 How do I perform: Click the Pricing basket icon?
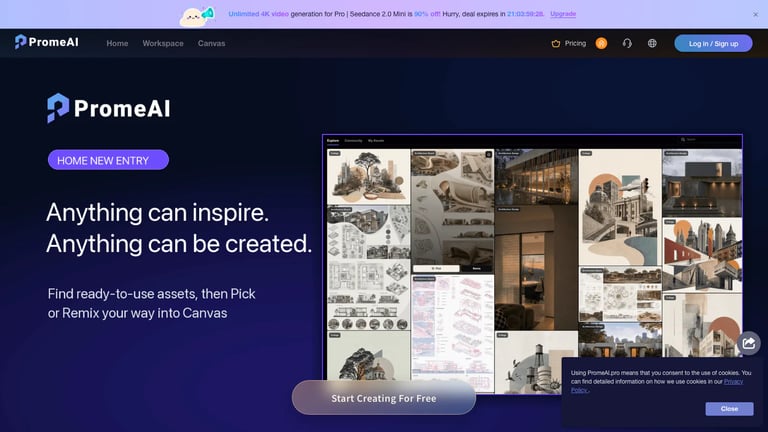555,44
